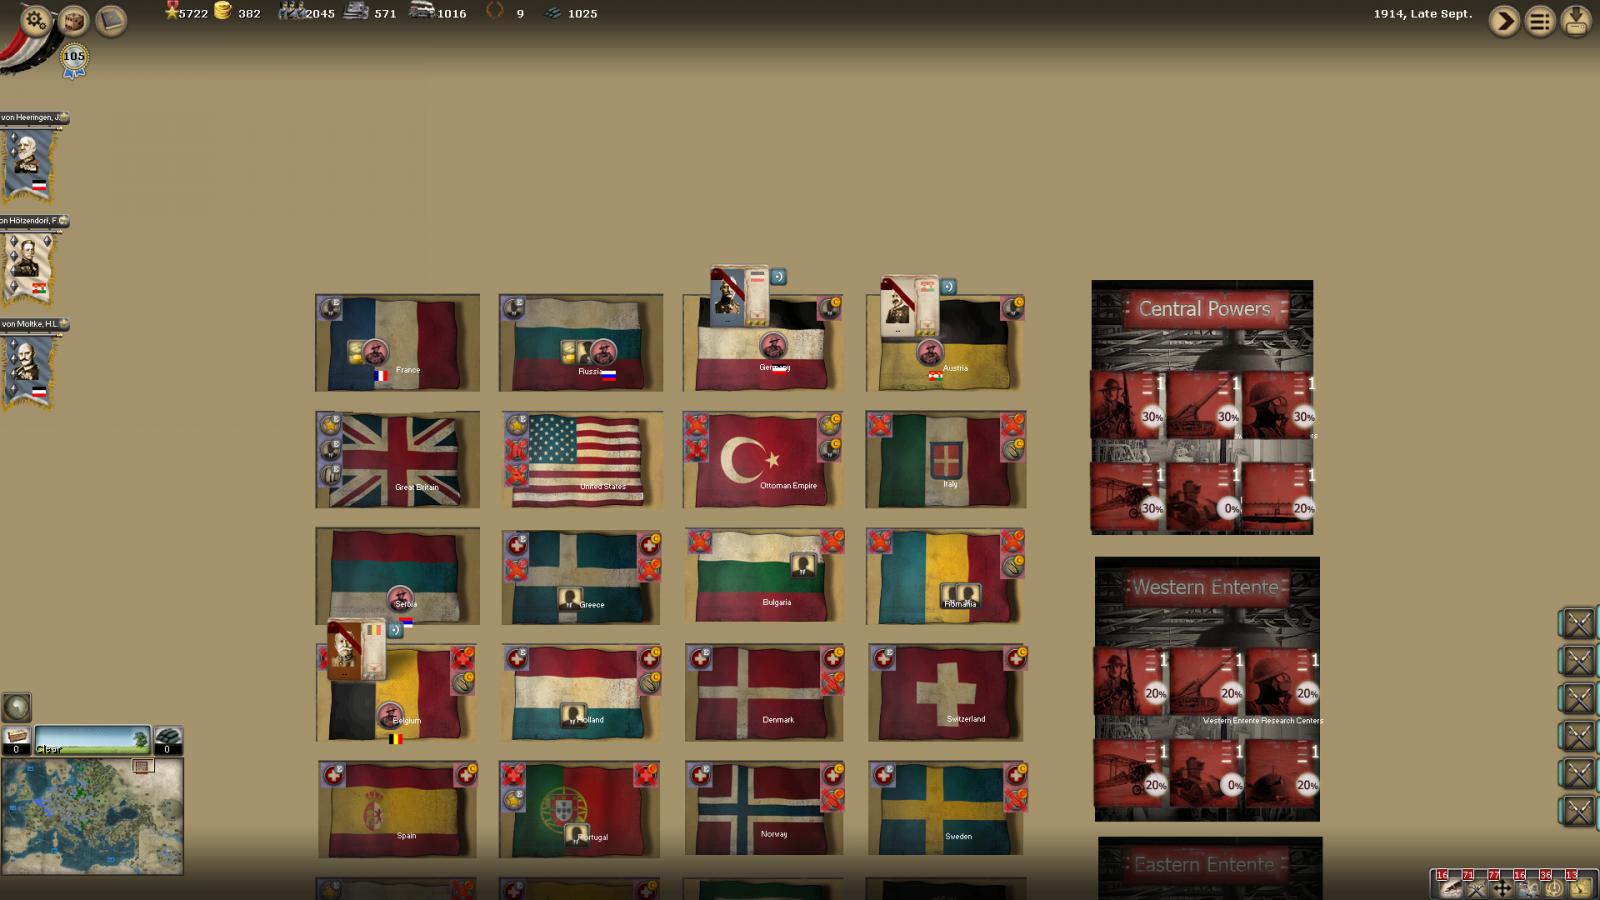The width and height of the screenshot is (1600, 900).
Task: Click the first crossed-swords battle notification
Action: [1578, 624]
